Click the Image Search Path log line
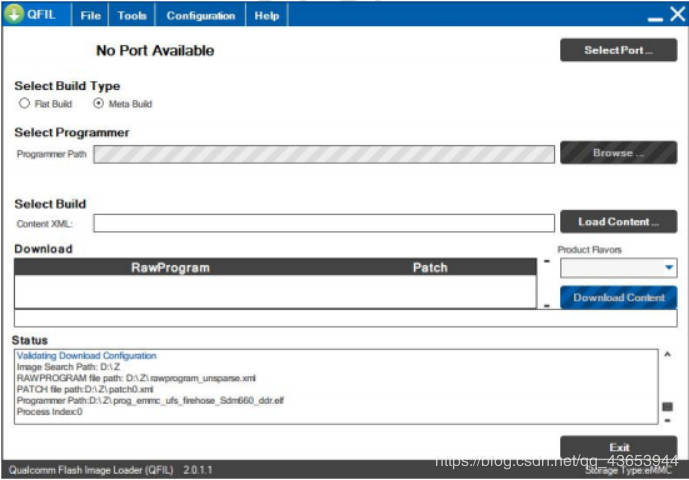The image size is (689, 480). coord(68,367)
